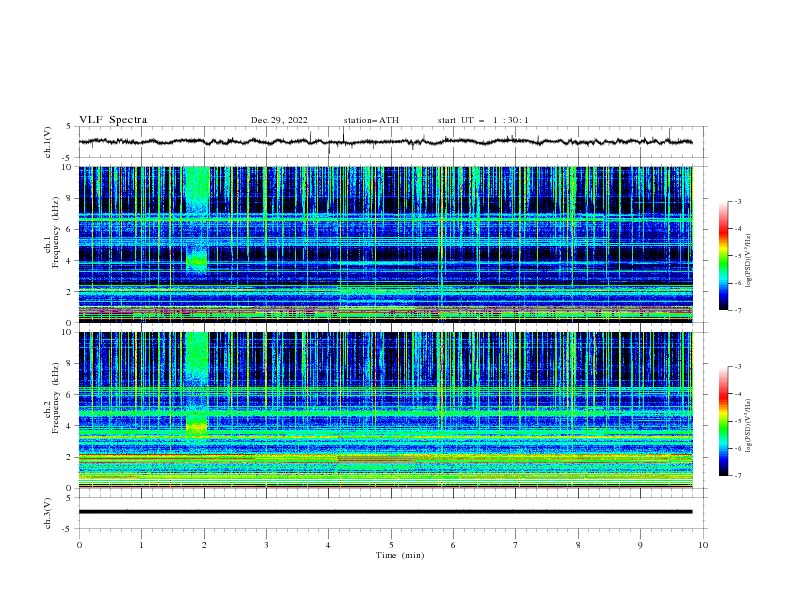Click the bright burst in ch.2 spectrogram near 4 kHz
The width and height of the screenshot is (792, 612).
click(x=197, y=426)
